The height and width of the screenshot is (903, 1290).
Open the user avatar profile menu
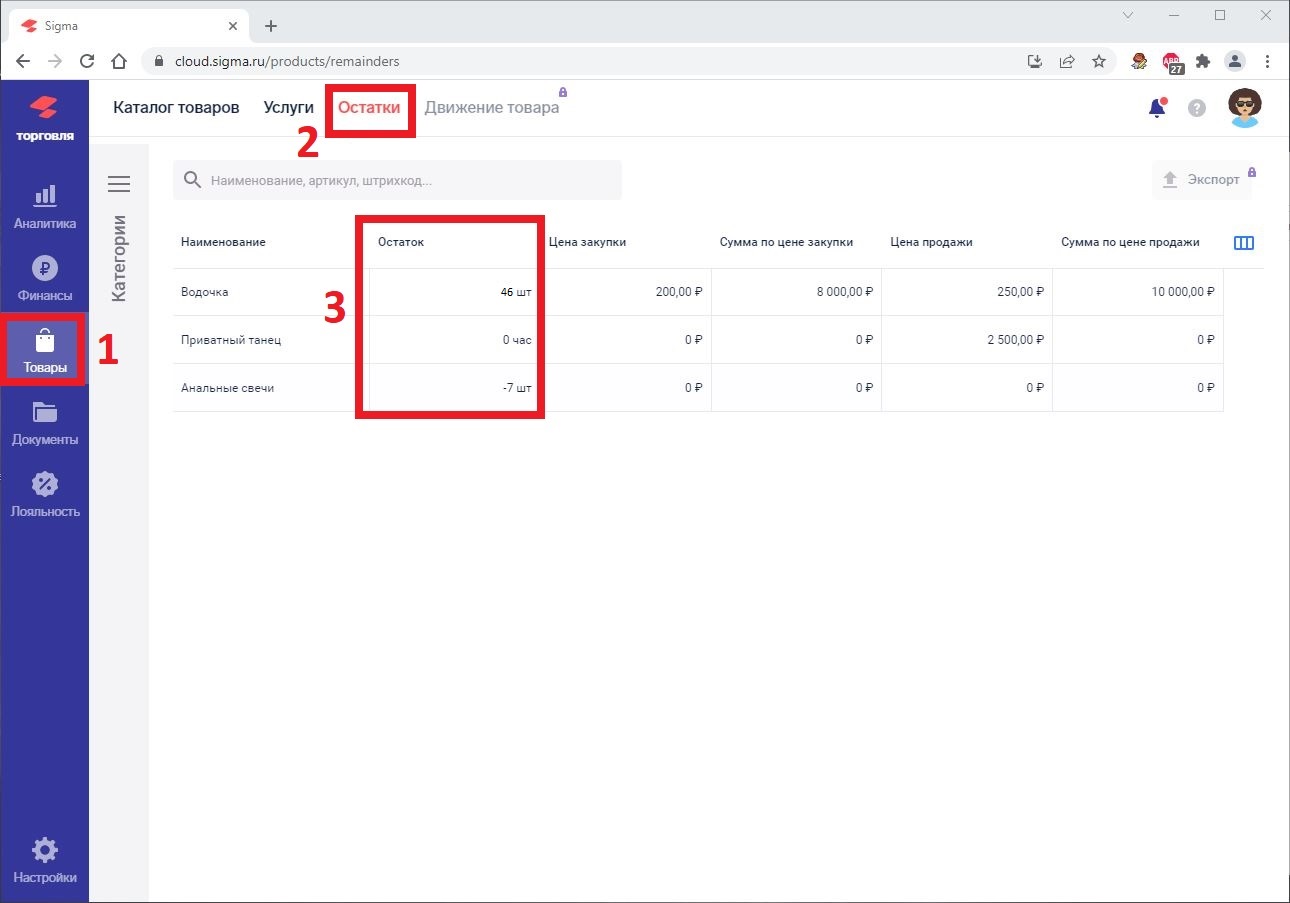coord(1244,108)
